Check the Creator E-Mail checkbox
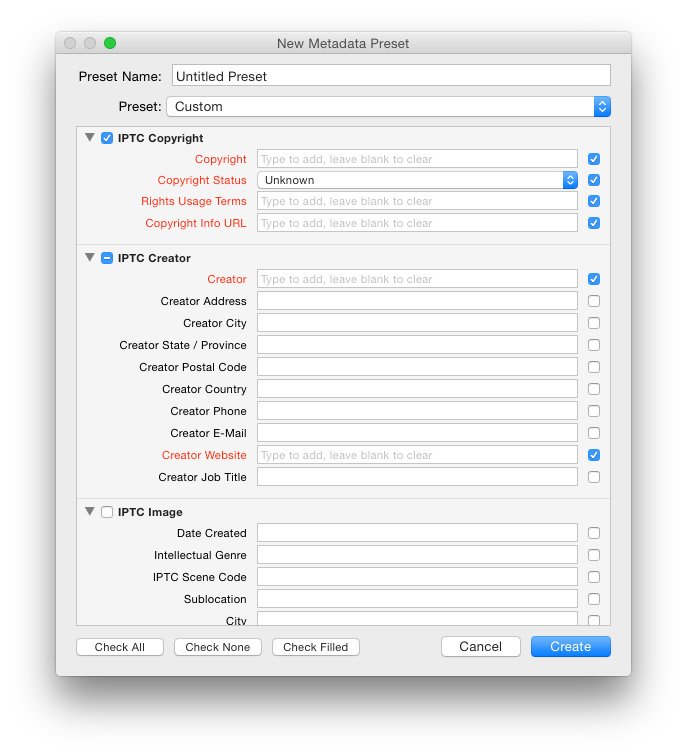 tap(594, 433)
